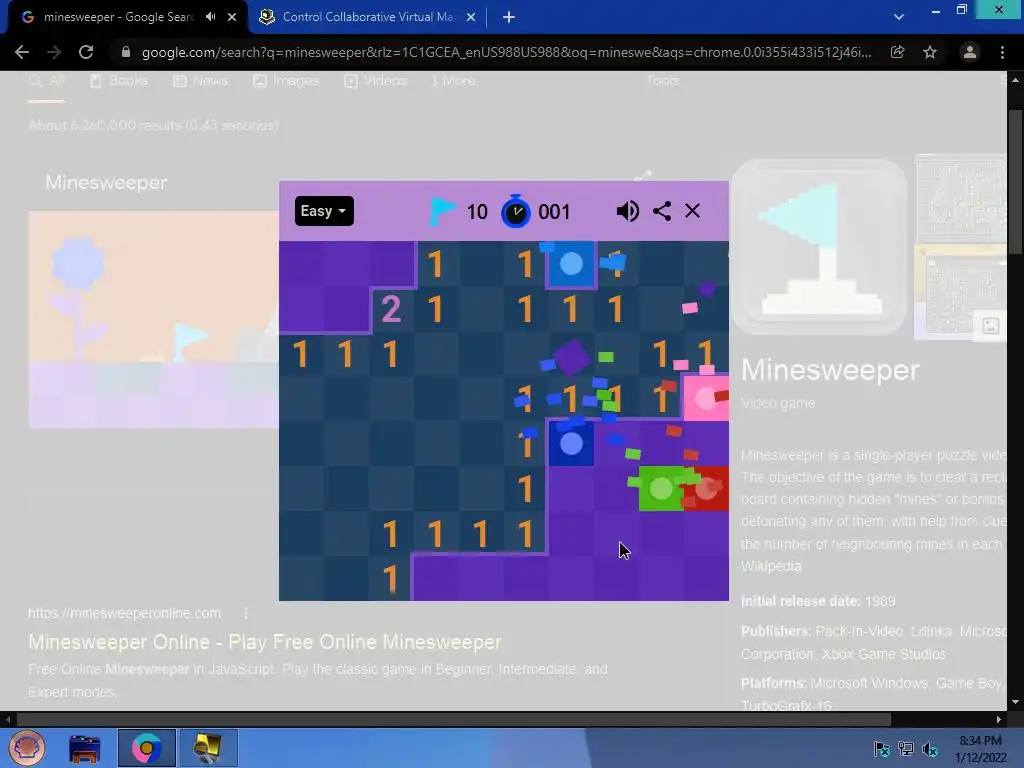The height and width of the screenshot is (768, 1024).
Task: Share the Minesweeper game
Action: [x=662, y=211]
